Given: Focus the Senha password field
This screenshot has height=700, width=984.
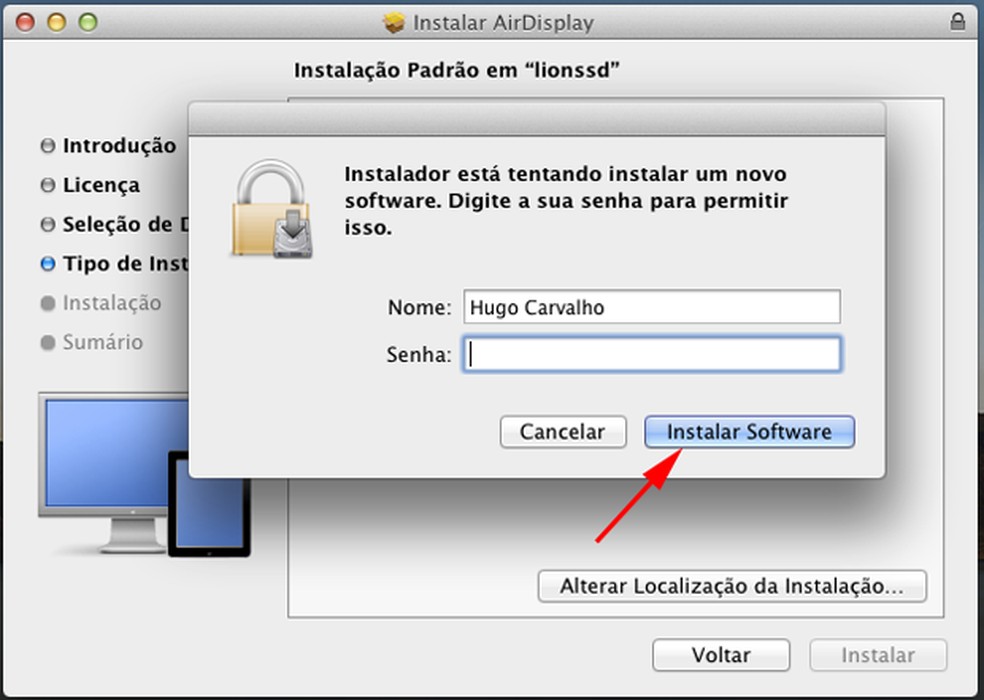Looking at the screenshot, I should pyautogui.click(x=652, y=355).
